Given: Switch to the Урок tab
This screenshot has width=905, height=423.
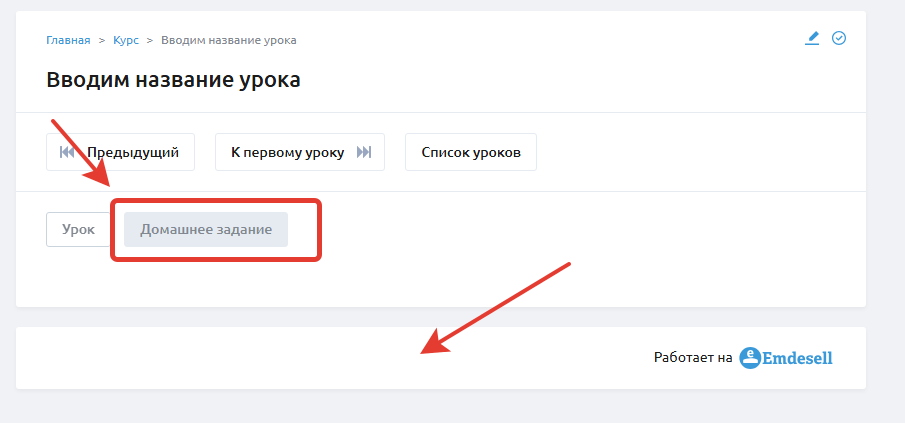Looking at the screenshot, I should tap(78, 229).
